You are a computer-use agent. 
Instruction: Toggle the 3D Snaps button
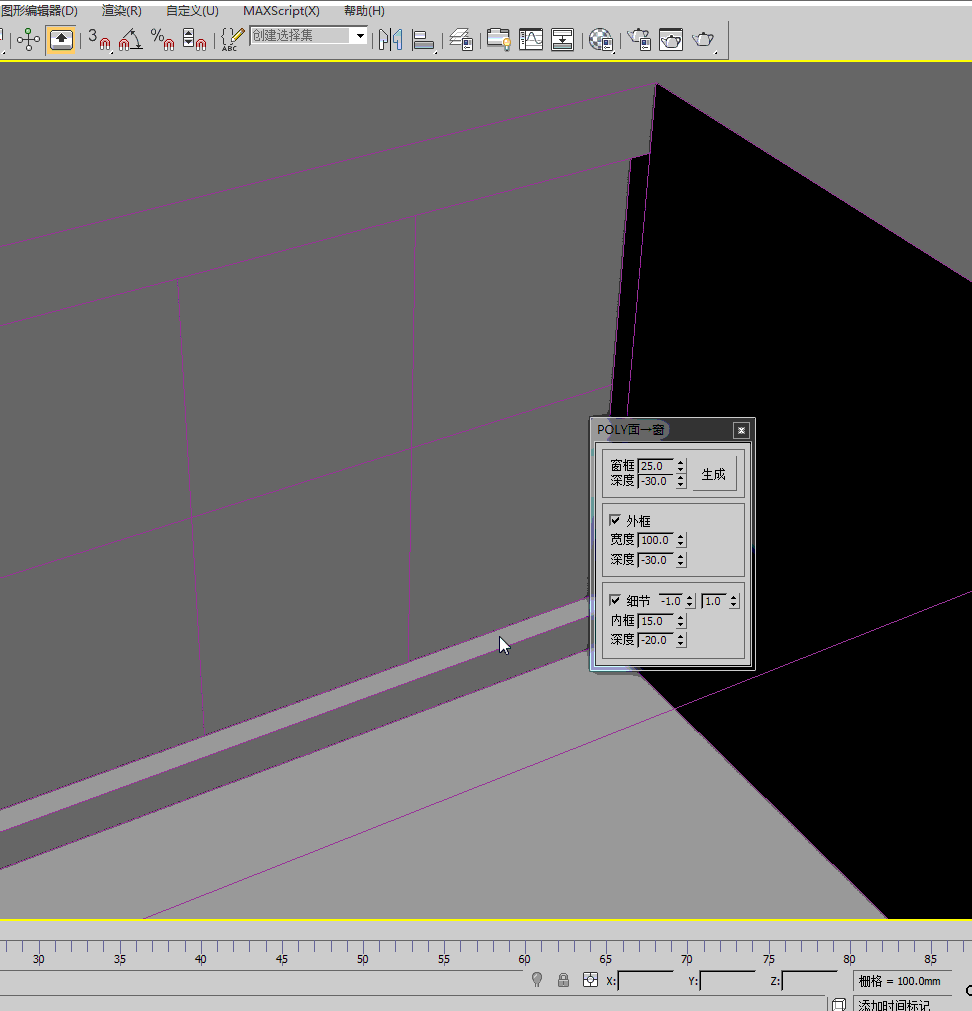coord(99,40)
